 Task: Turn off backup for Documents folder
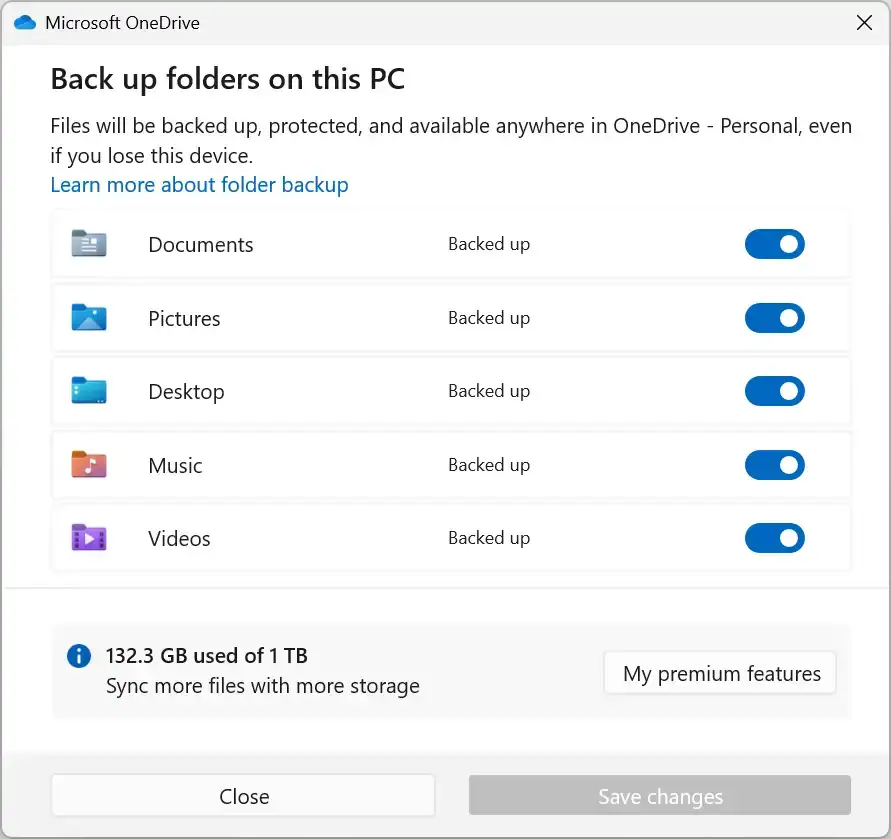click(x=774, y=244)
